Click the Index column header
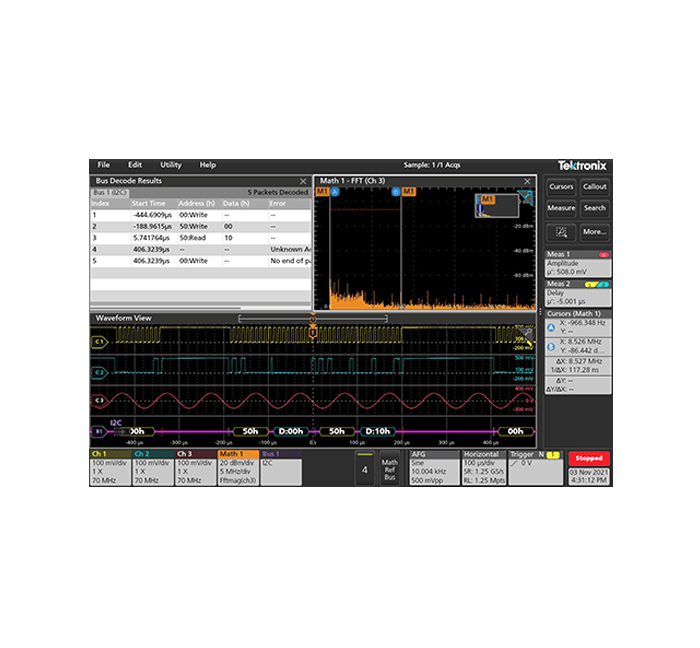Viewport: 700px width, 648px height. click(110, 204)
